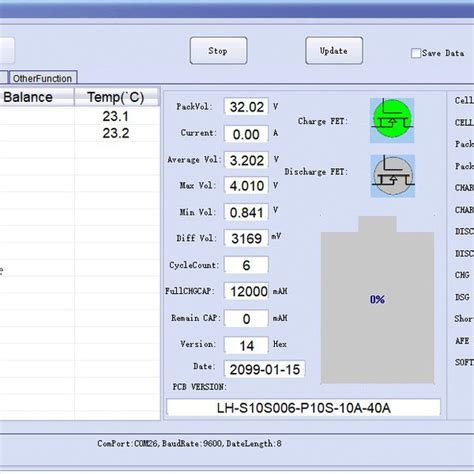
Task: Click the PCB VERSION text field
Action: (303, 407)
